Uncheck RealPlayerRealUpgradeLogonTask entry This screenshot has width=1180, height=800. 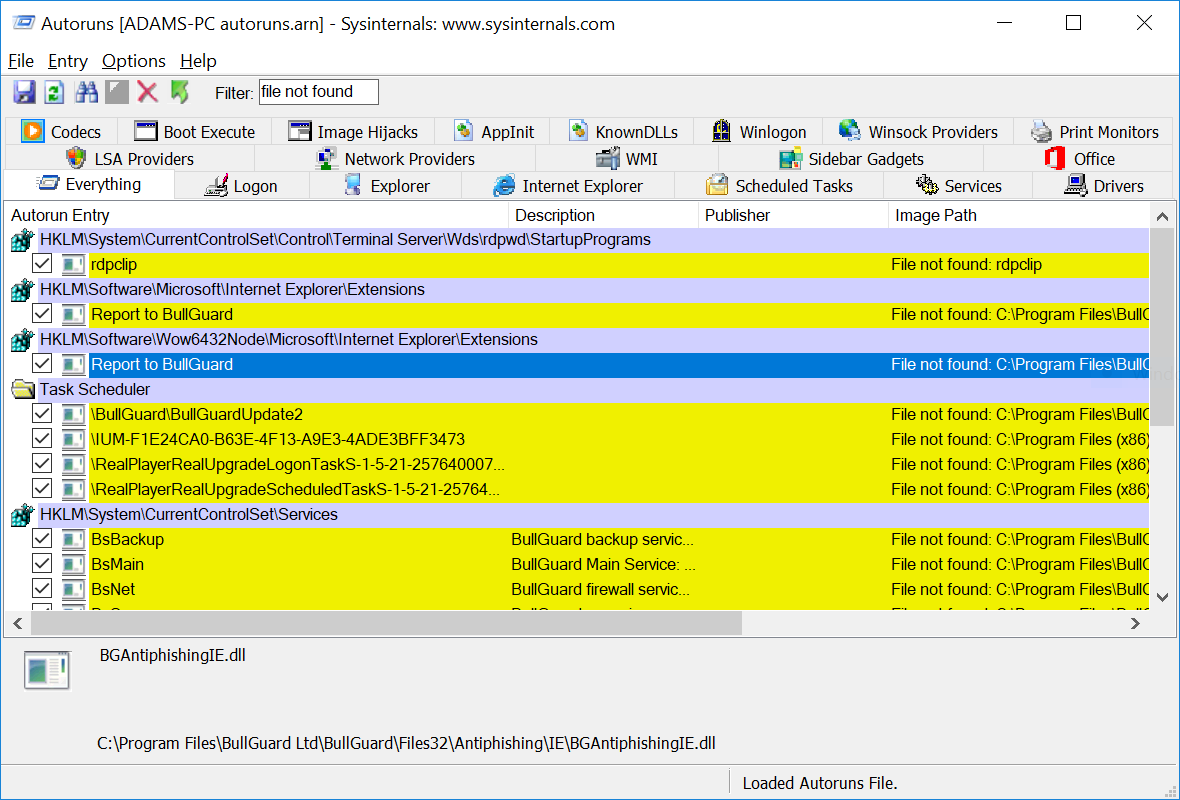pos(42,464)
